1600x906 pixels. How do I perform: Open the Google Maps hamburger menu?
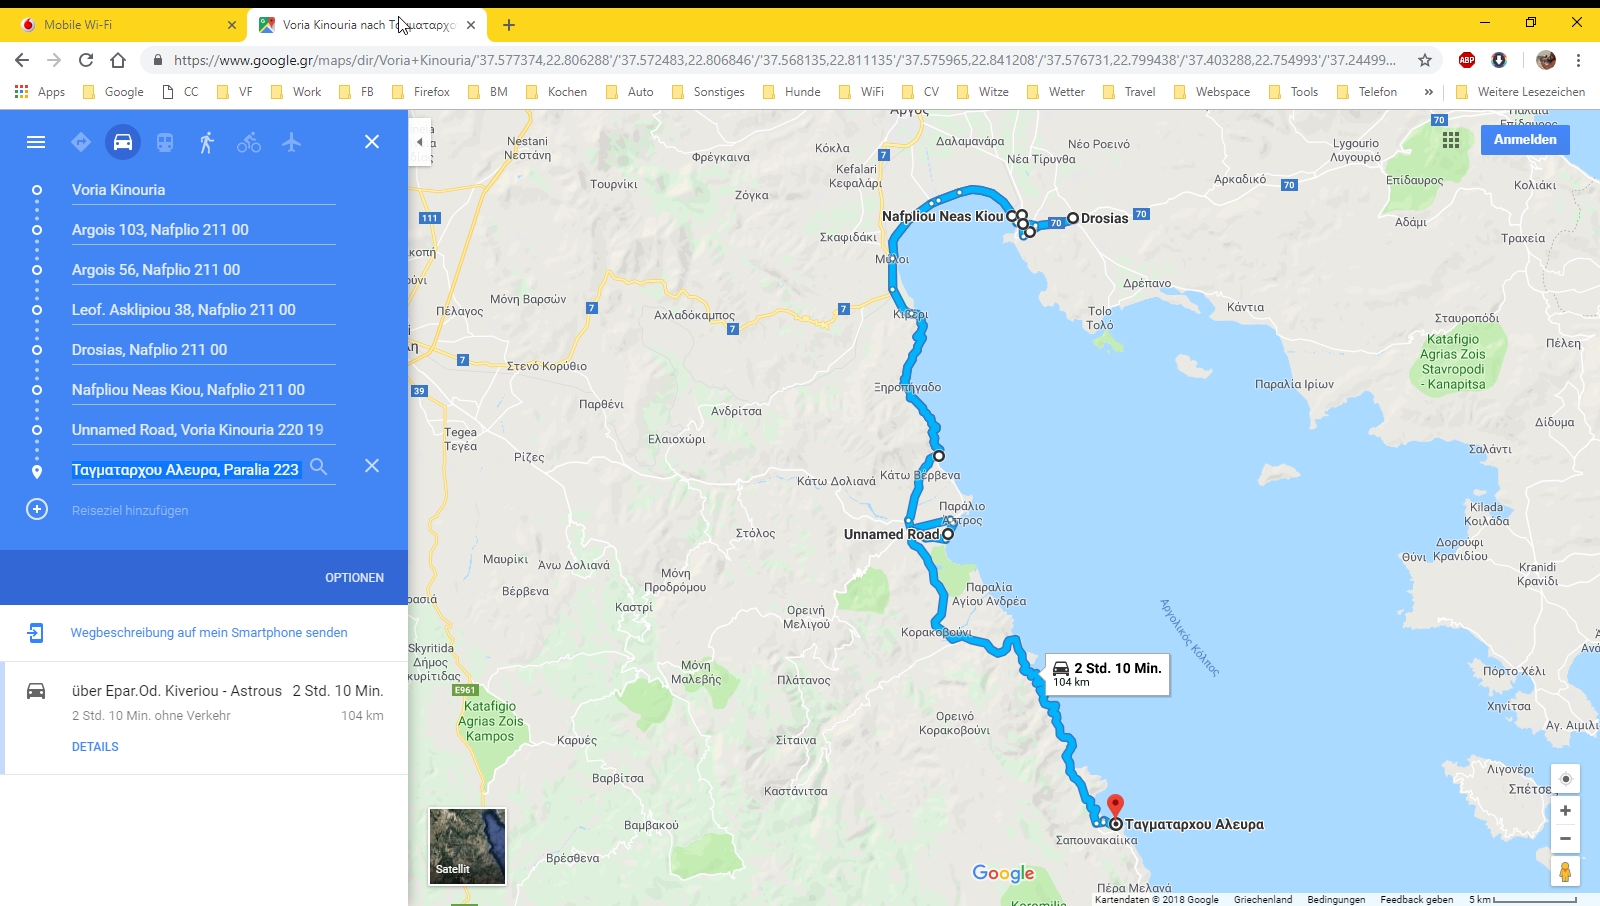coord(36,142)
